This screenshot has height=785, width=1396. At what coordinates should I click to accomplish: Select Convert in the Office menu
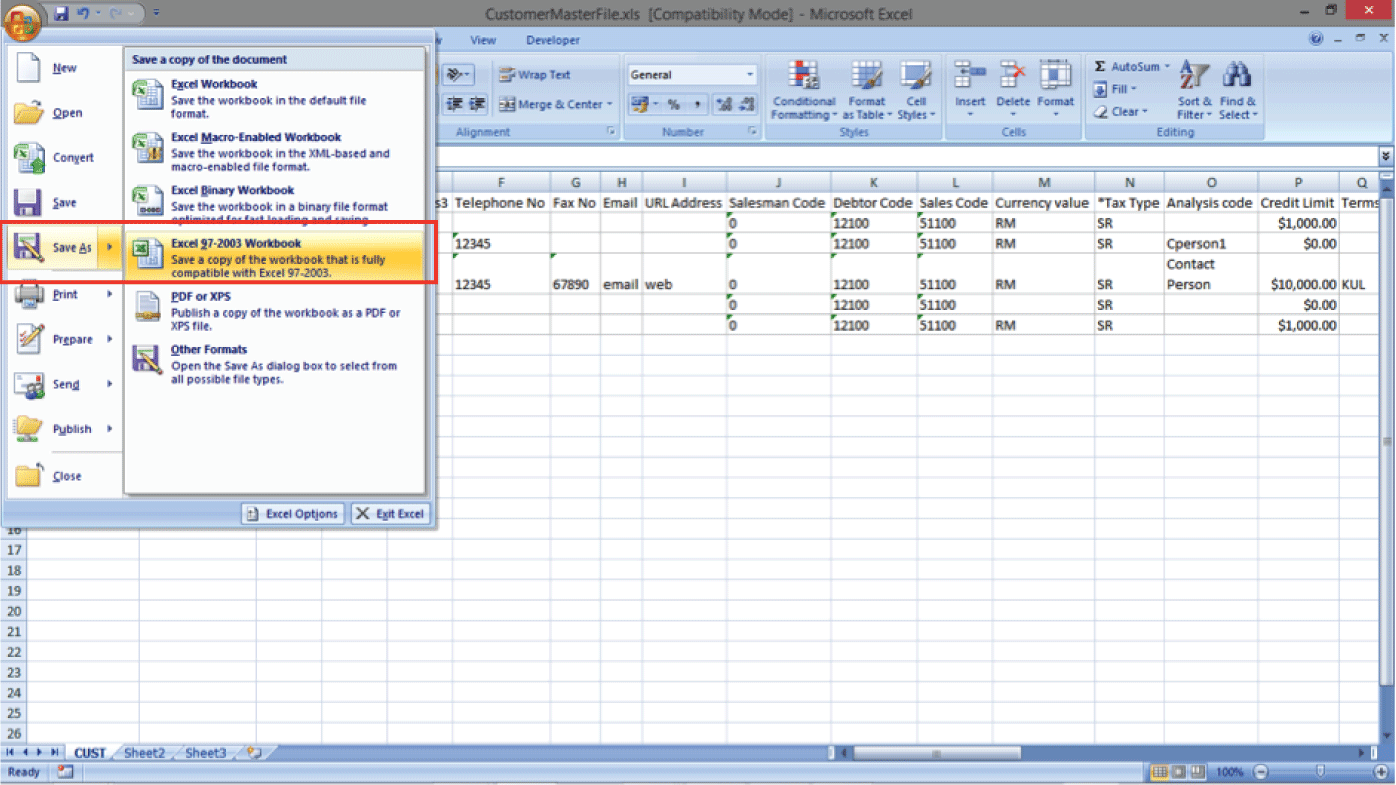tap(63, 158)
